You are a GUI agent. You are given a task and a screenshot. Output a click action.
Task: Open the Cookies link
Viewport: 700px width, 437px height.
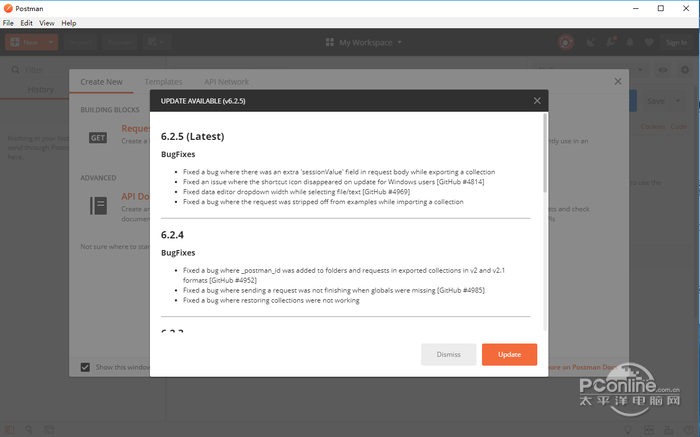click(x=653, y=127)
